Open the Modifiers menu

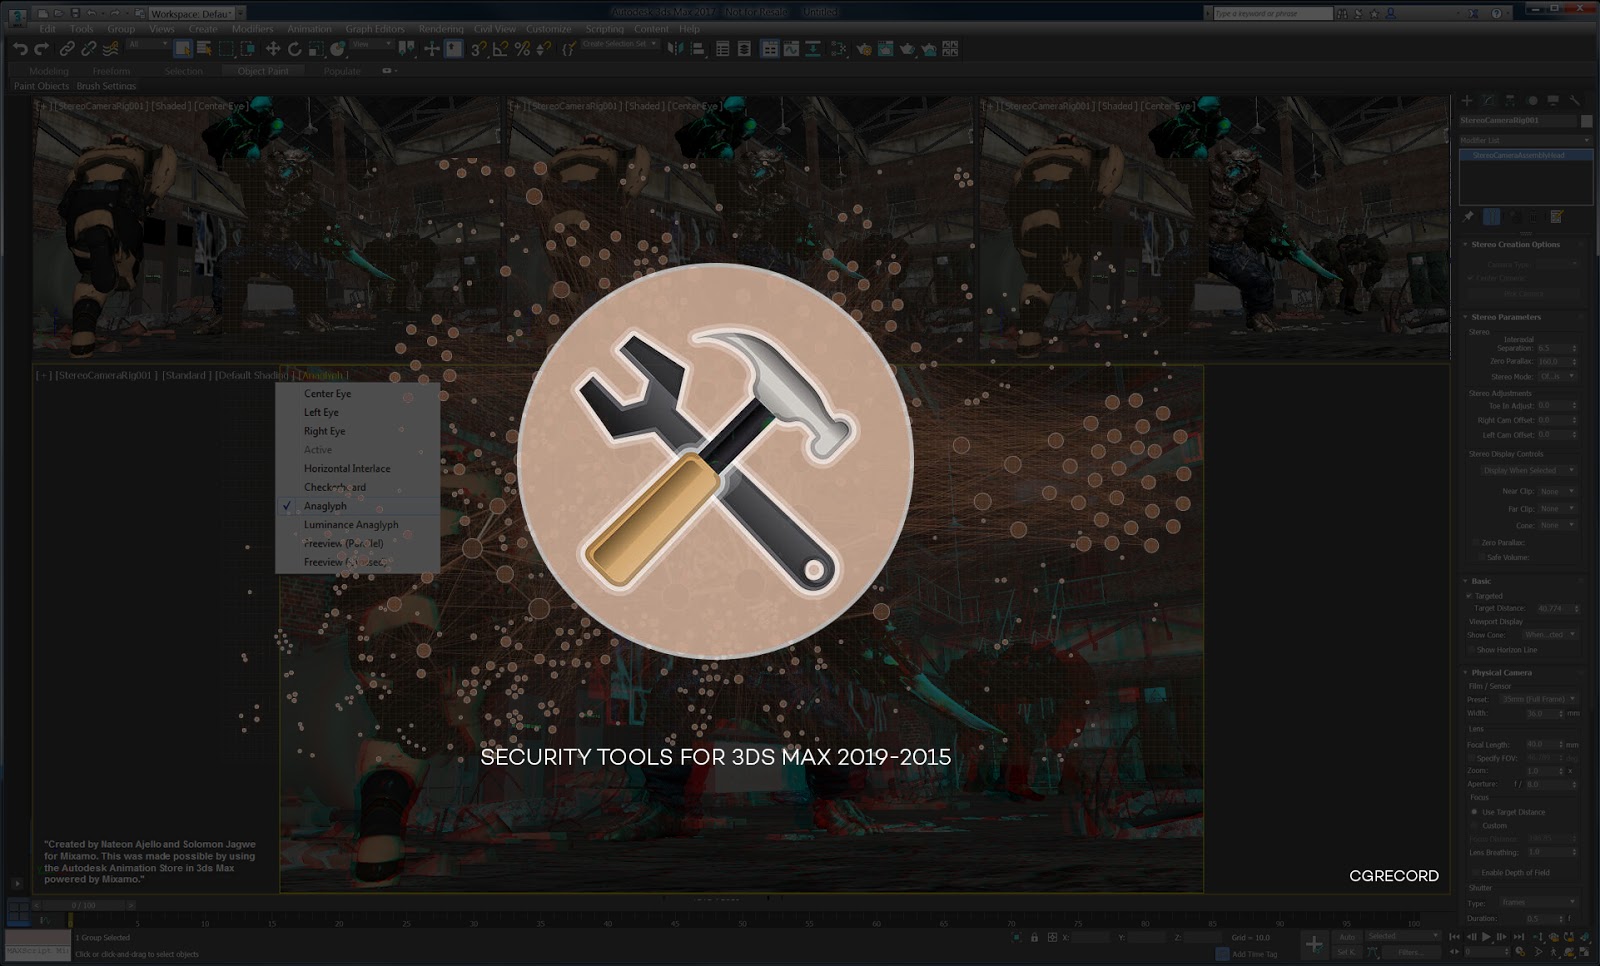tap(252, 29)
